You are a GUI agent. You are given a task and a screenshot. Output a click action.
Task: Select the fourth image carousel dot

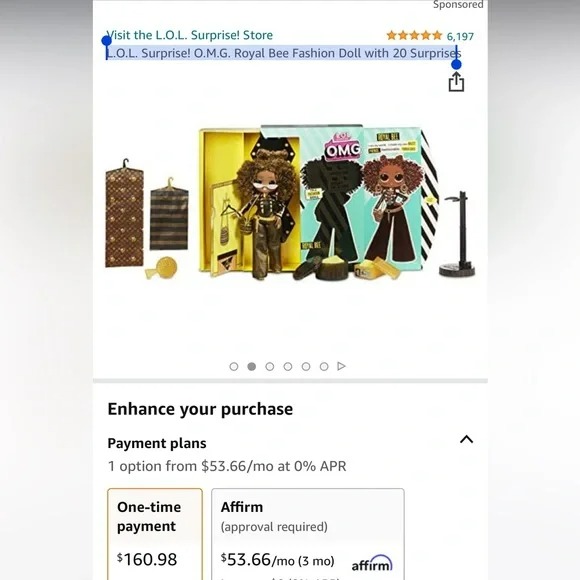click(288, 366)
